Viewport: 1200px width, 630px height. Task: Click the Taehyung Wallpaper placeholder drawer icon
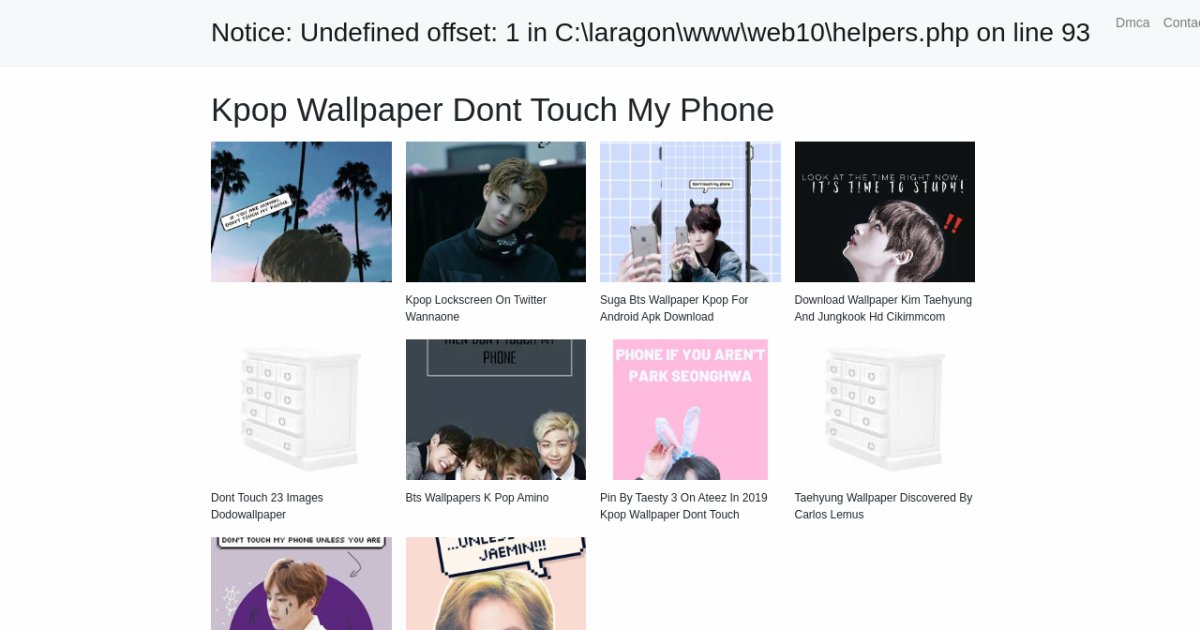pos(885,410)
